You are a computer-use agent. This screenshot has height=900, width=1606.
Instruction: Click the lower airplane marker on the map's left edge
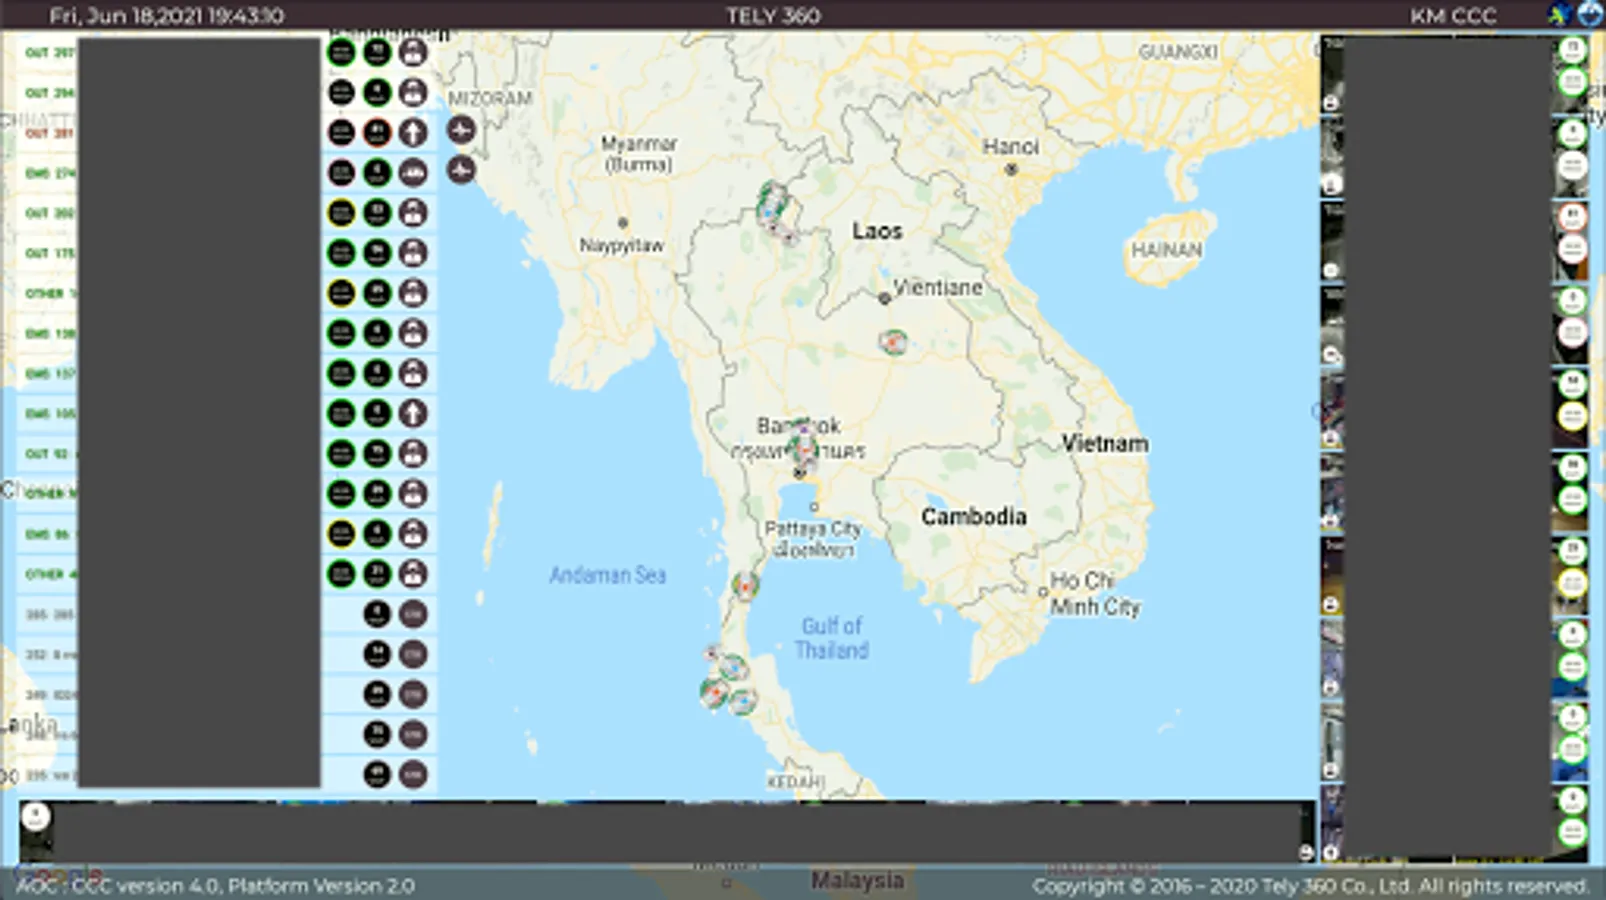tap(461, 170)
